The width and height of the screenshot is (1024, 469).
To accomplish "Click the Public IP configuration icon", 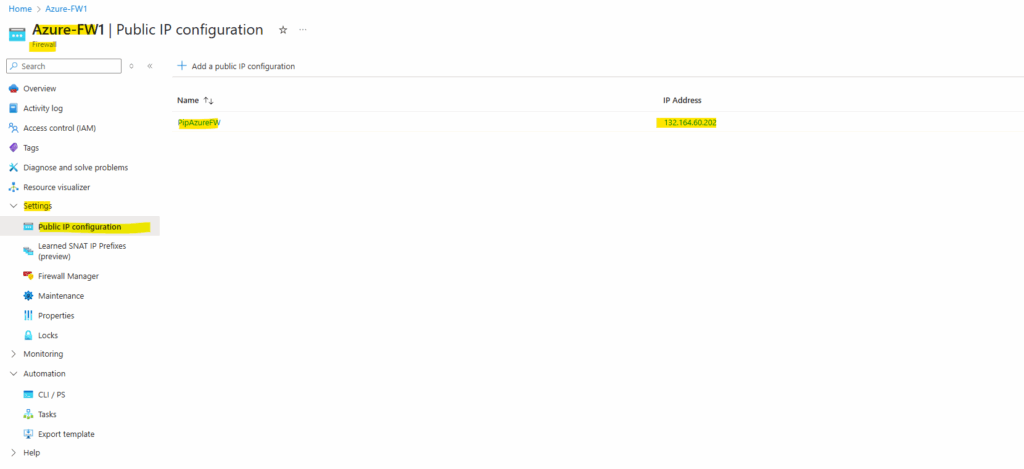I will pos(28,227).
